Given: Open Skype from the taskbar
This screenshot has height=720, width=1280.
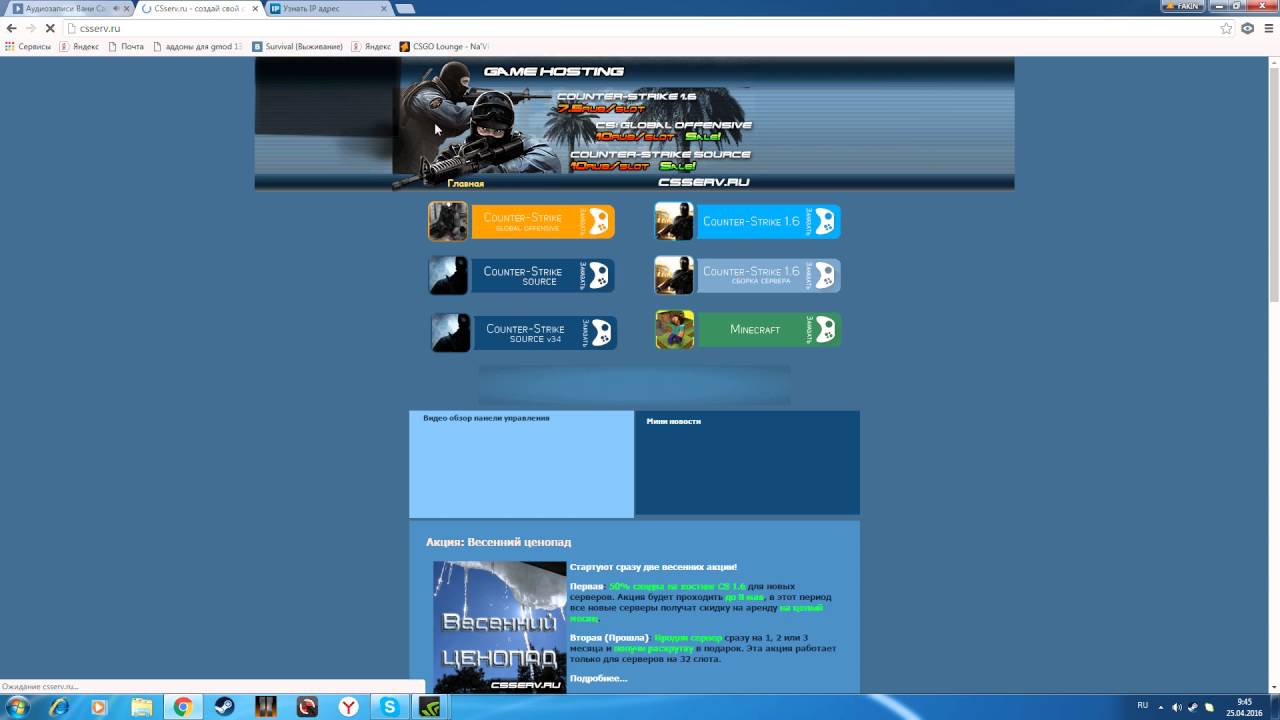Looking at the screenshot, I should click(390, 707).
